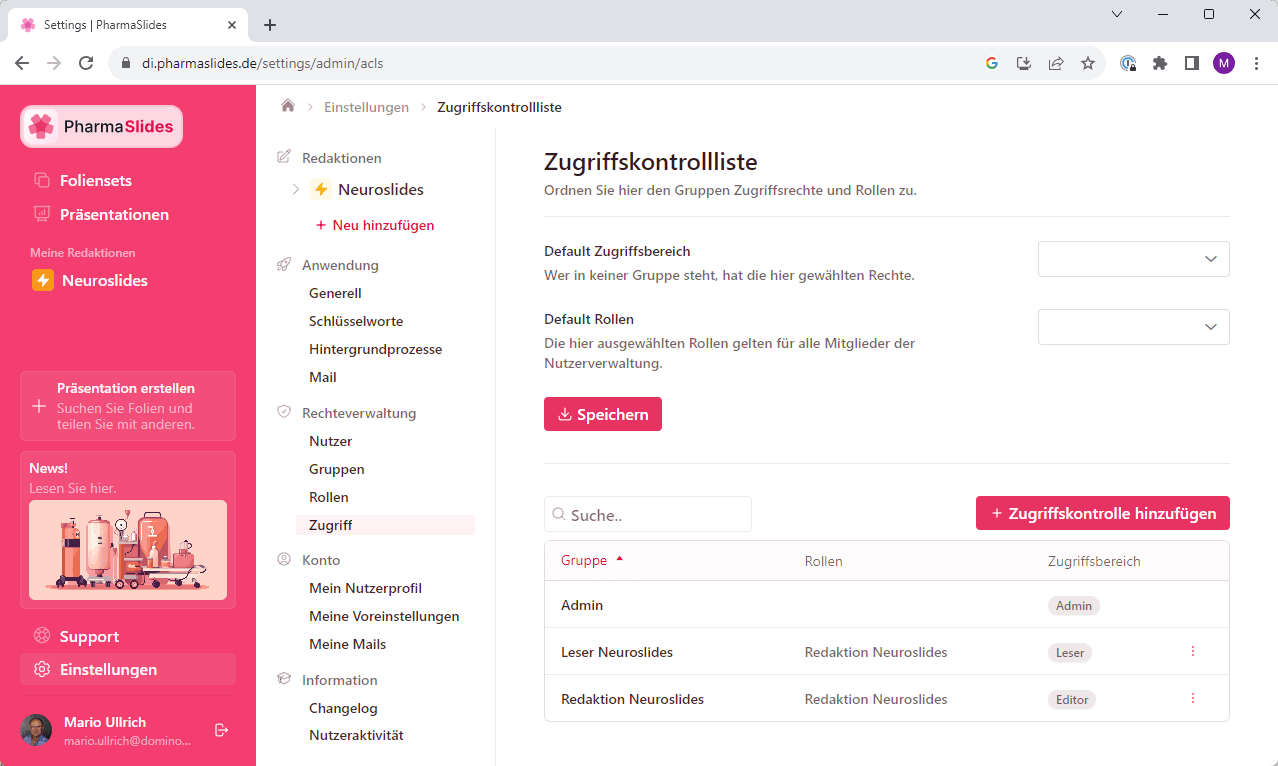Sort the table by Gruppe column

[585, 561]
